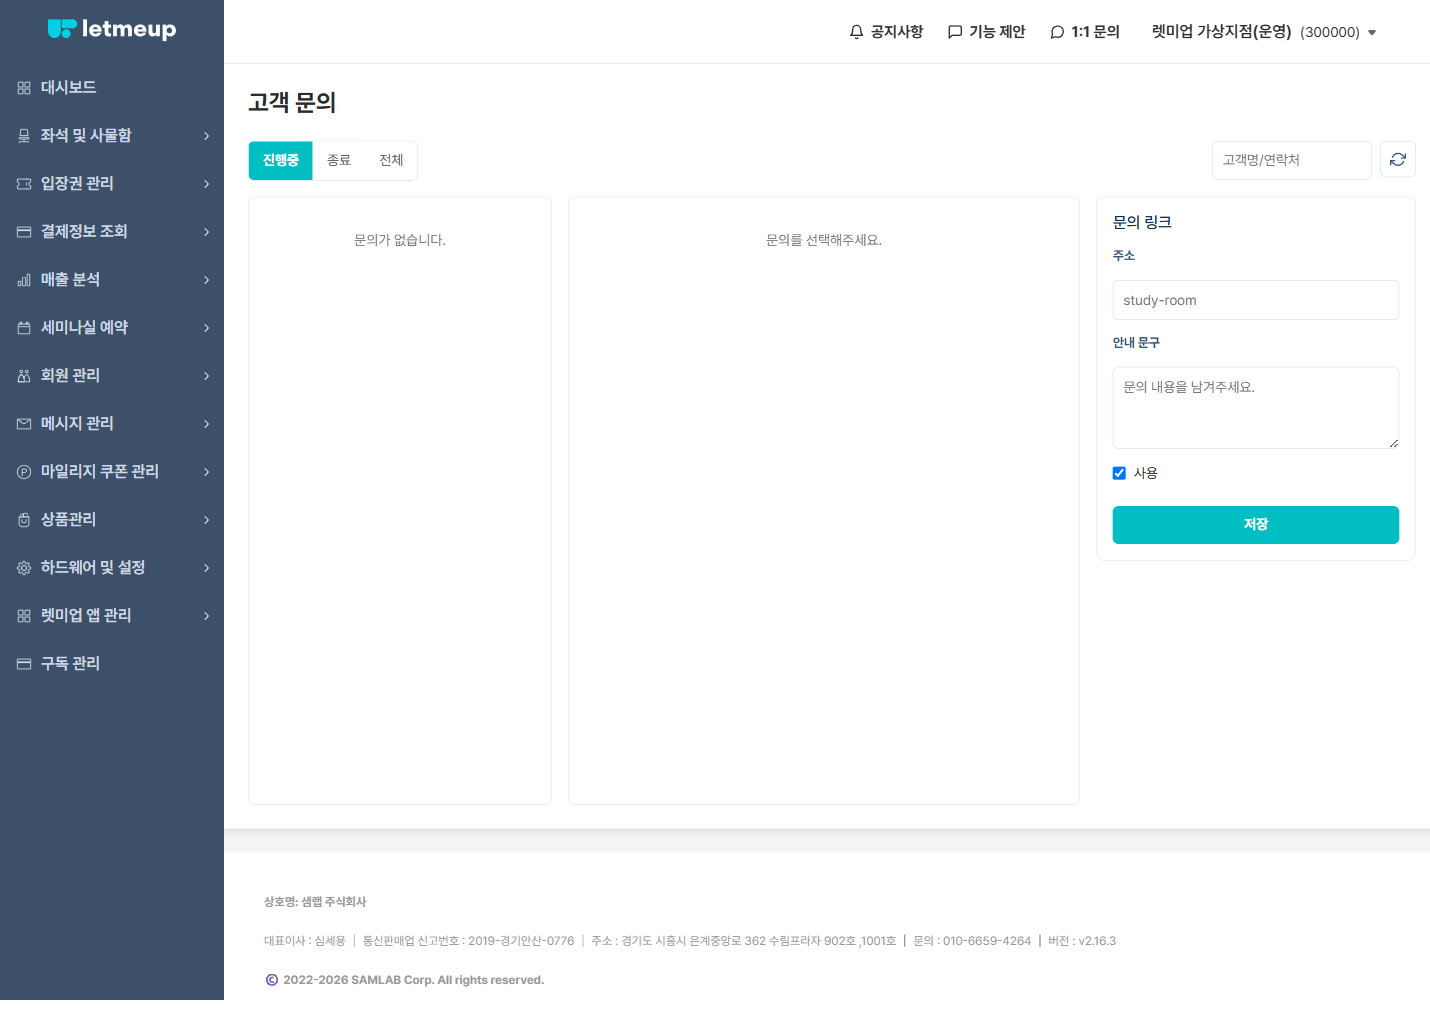Open the 기능 제안 link
Image resolution: width=1430 pixels, height=1028 pixels.
[987, 32]
